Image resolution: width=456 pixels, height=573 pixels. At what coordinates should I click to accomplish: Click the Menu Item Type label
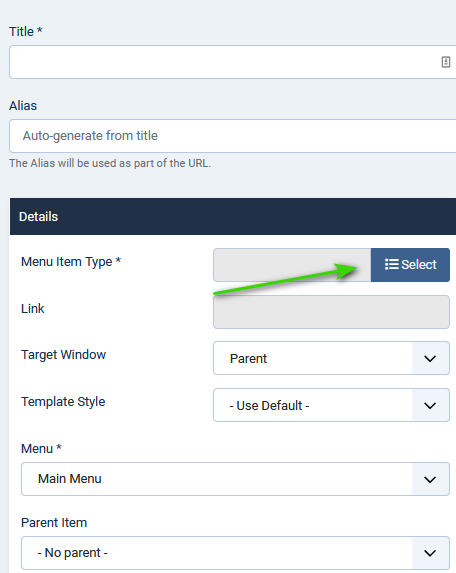coord(71,262)
